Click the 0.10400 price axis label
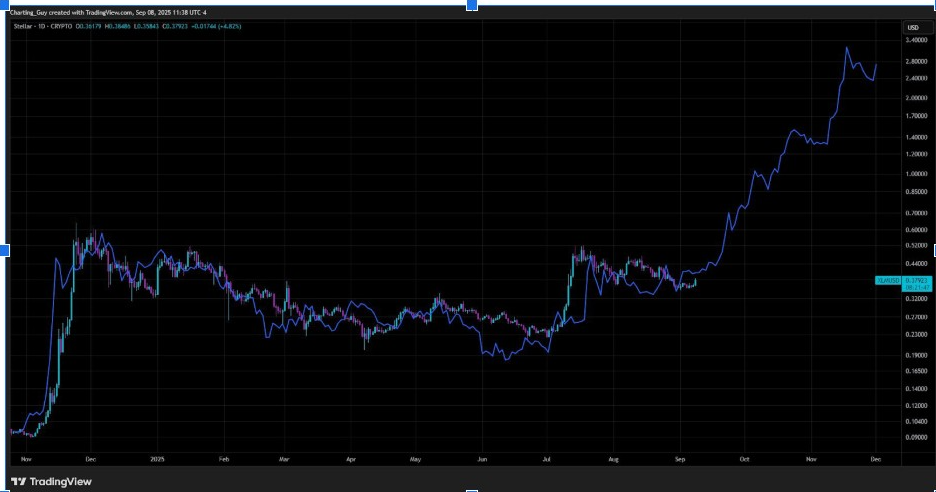 coord(916,422)
